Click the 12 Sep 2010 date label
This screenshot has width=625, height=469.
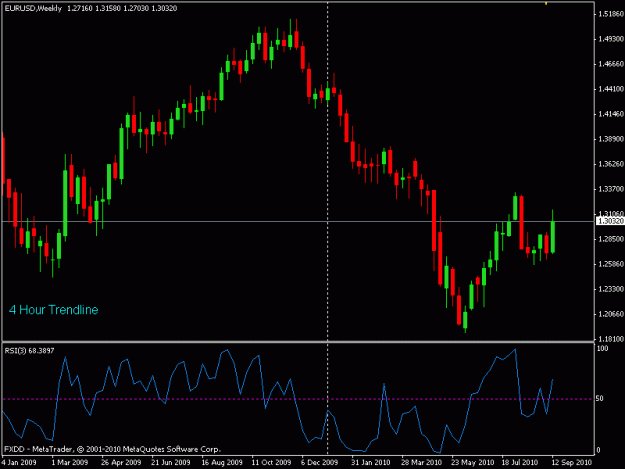(x=572, y=463)
